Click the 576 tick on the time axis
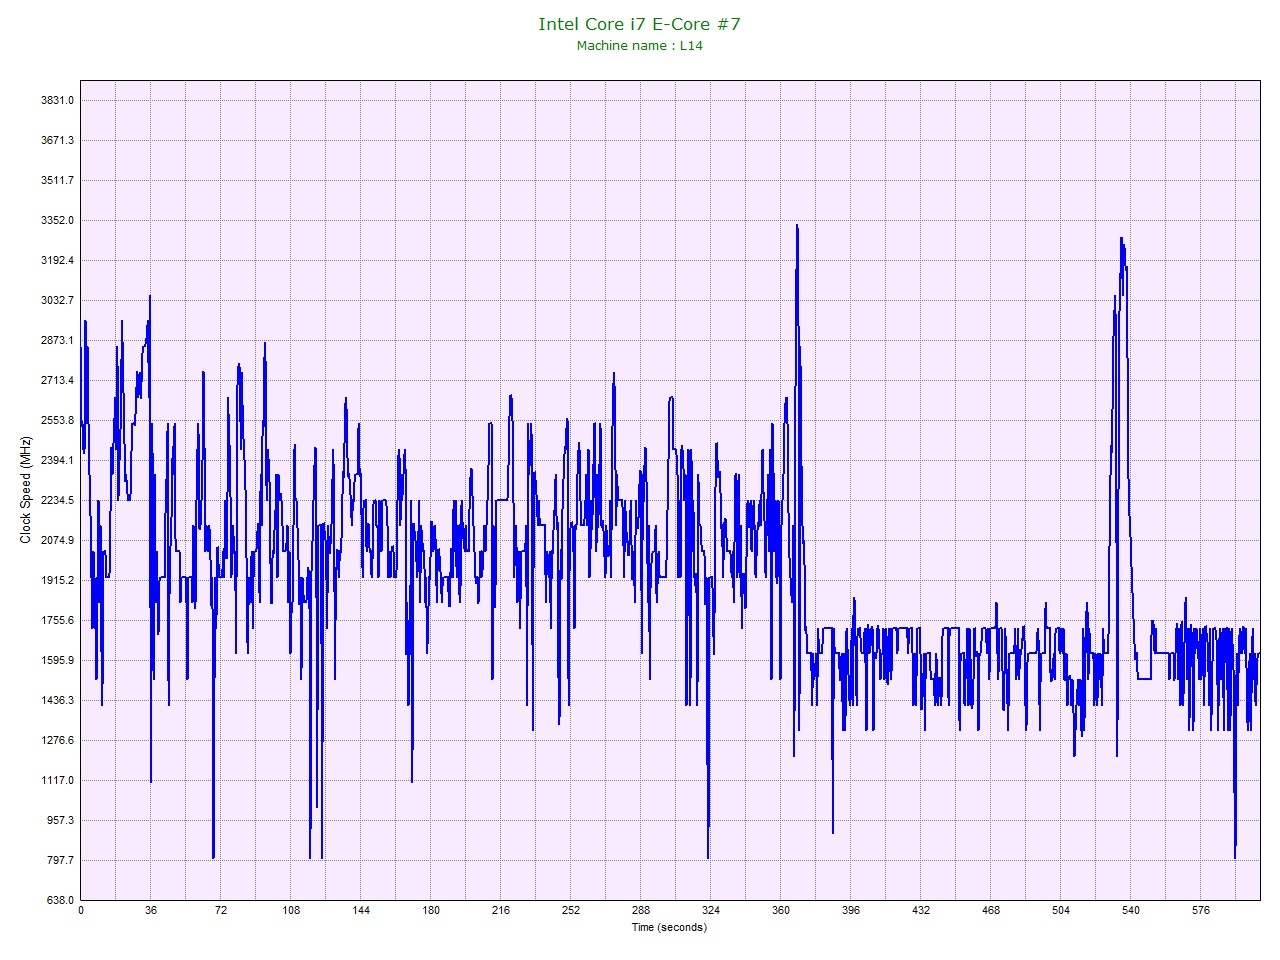Viewport: 1280px width, 960px height. [x=1201, y=911]
